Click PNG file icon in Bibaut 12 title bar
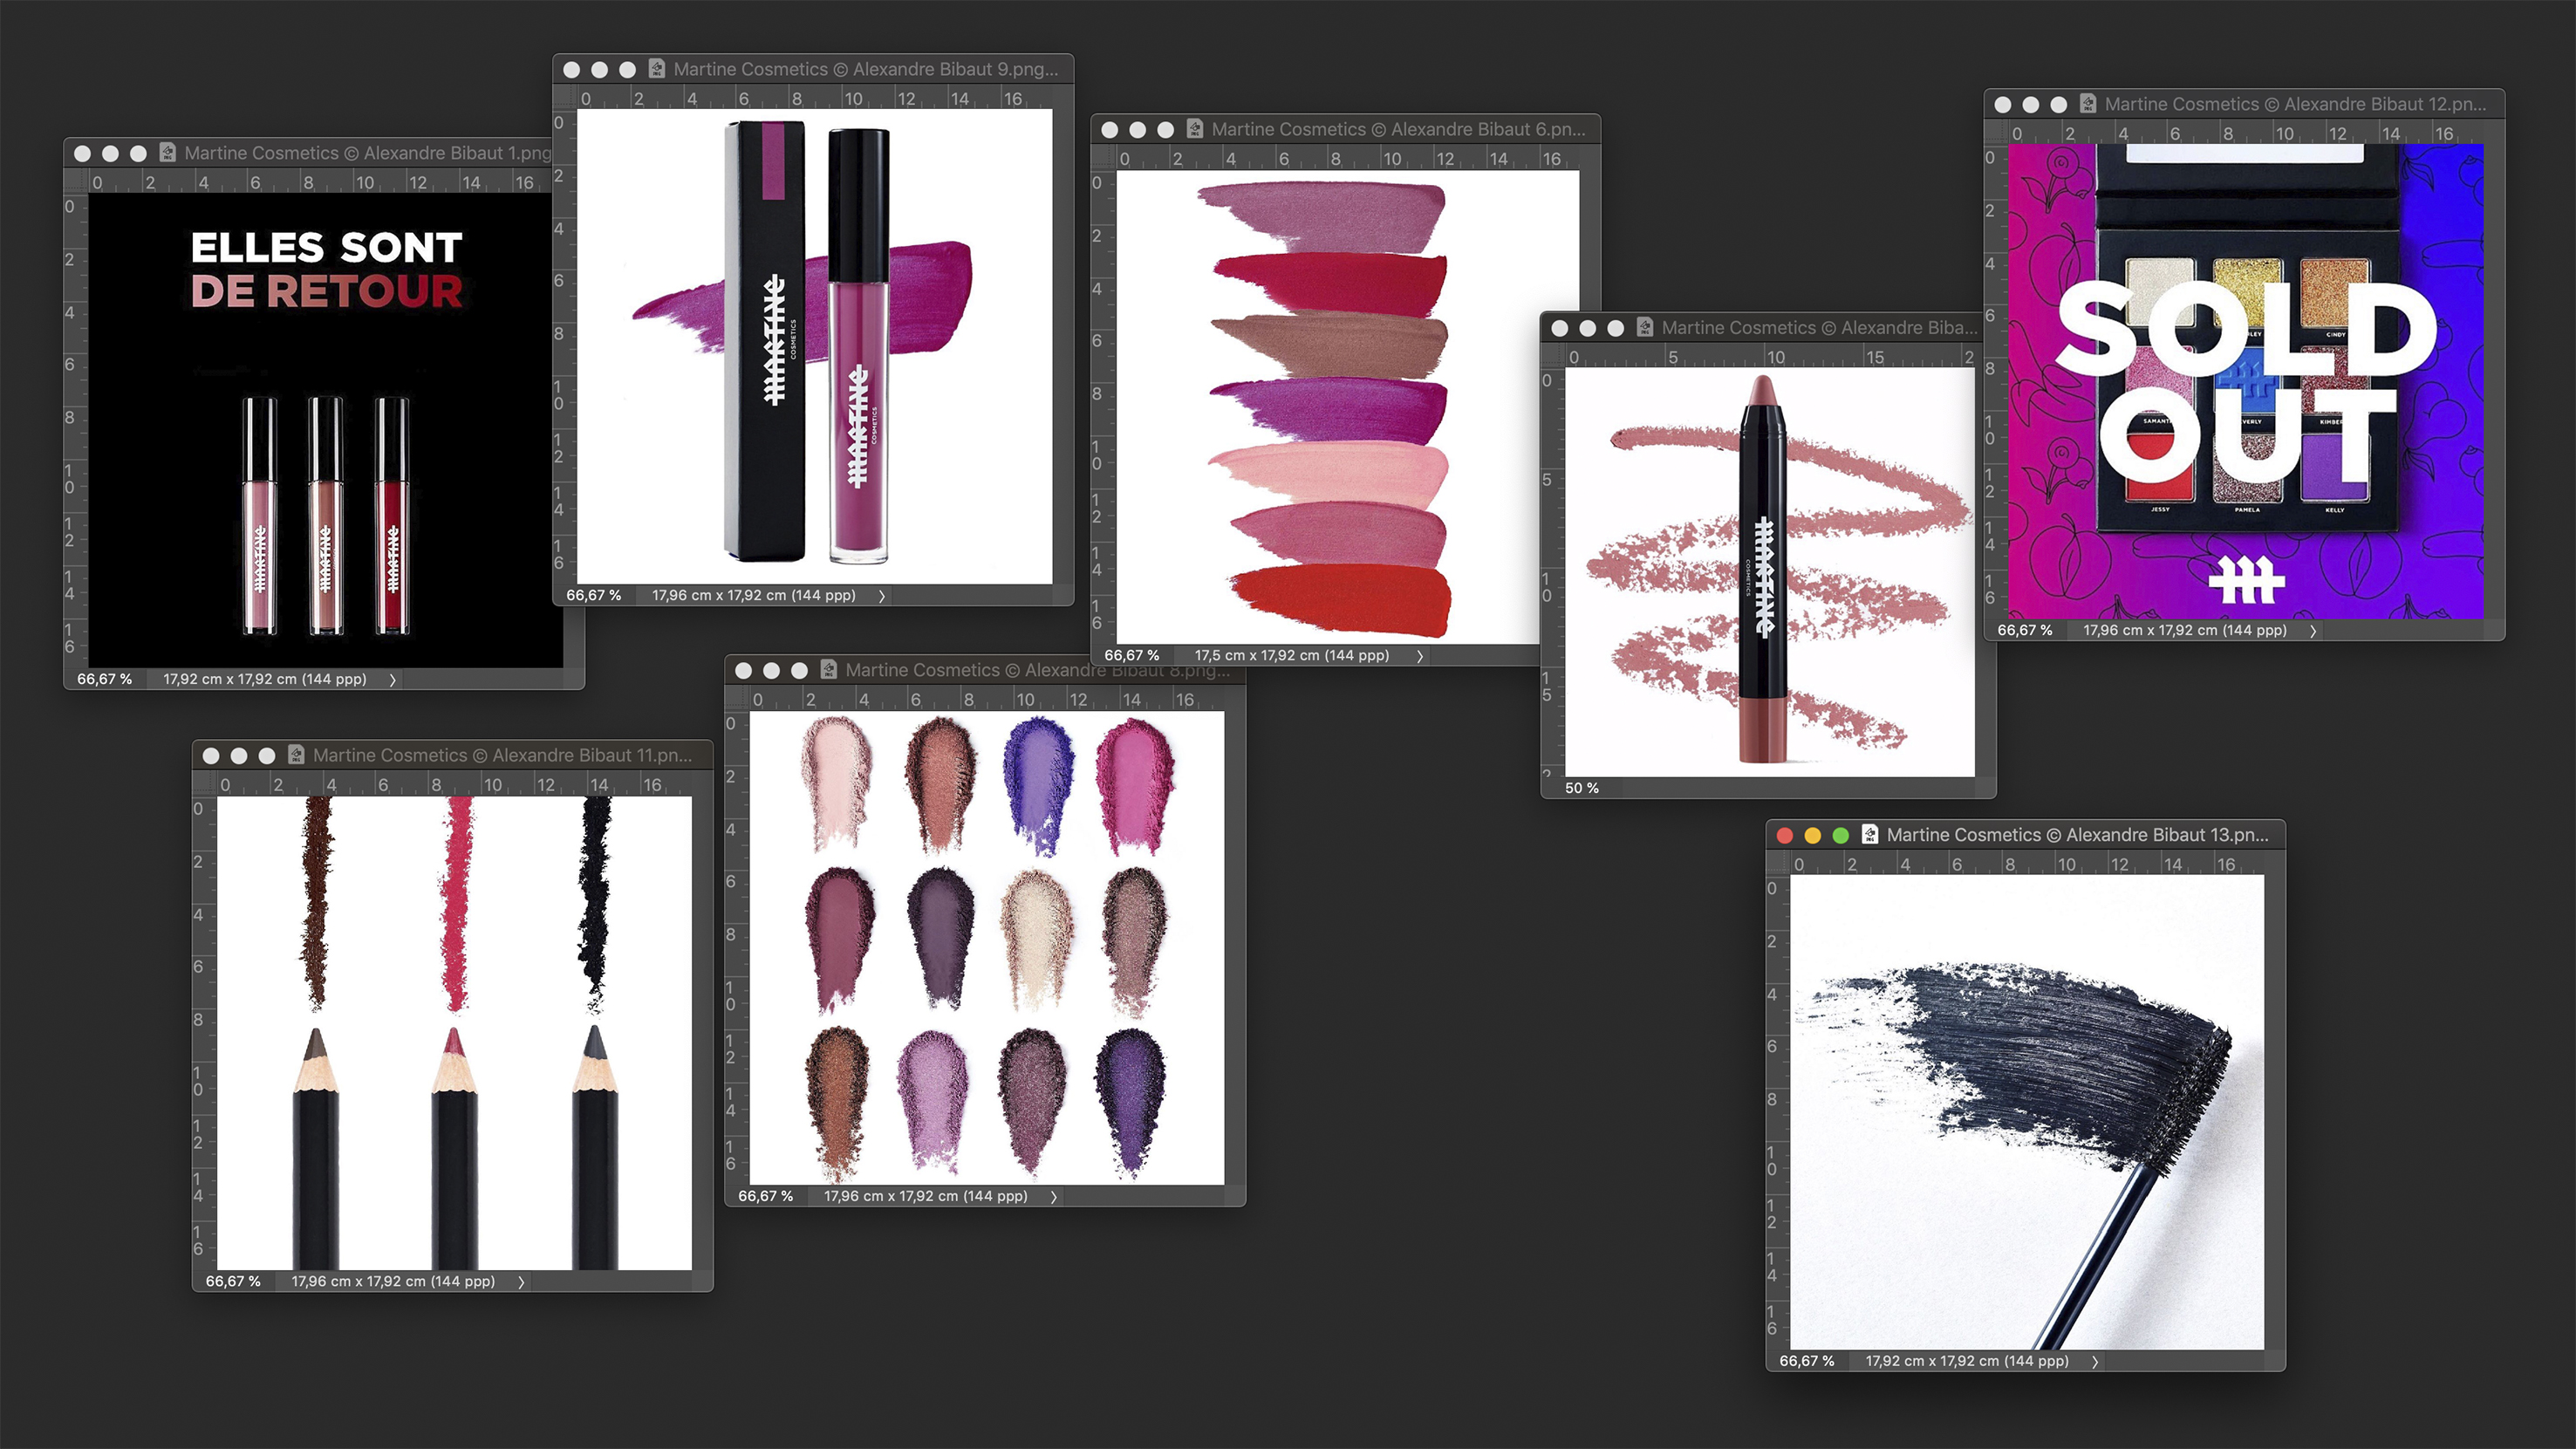This screenshot has width=2576, height=1449. click(2087, 103)
